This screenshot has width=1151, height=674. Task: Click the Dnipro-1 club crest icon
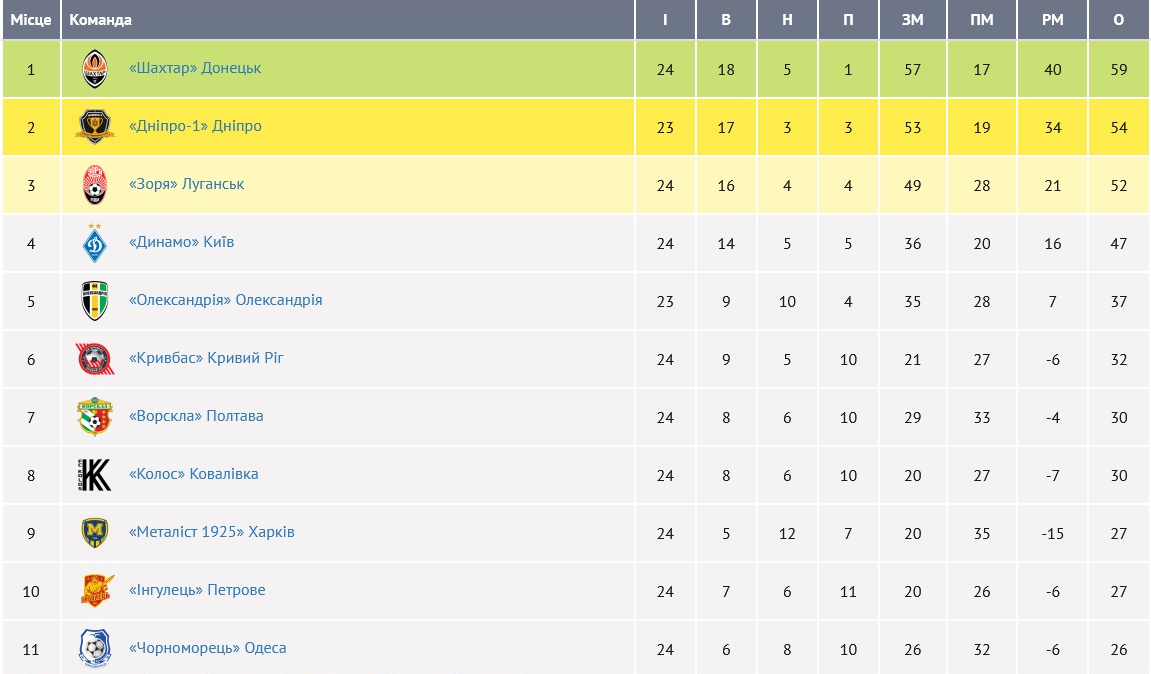[95, 127]
